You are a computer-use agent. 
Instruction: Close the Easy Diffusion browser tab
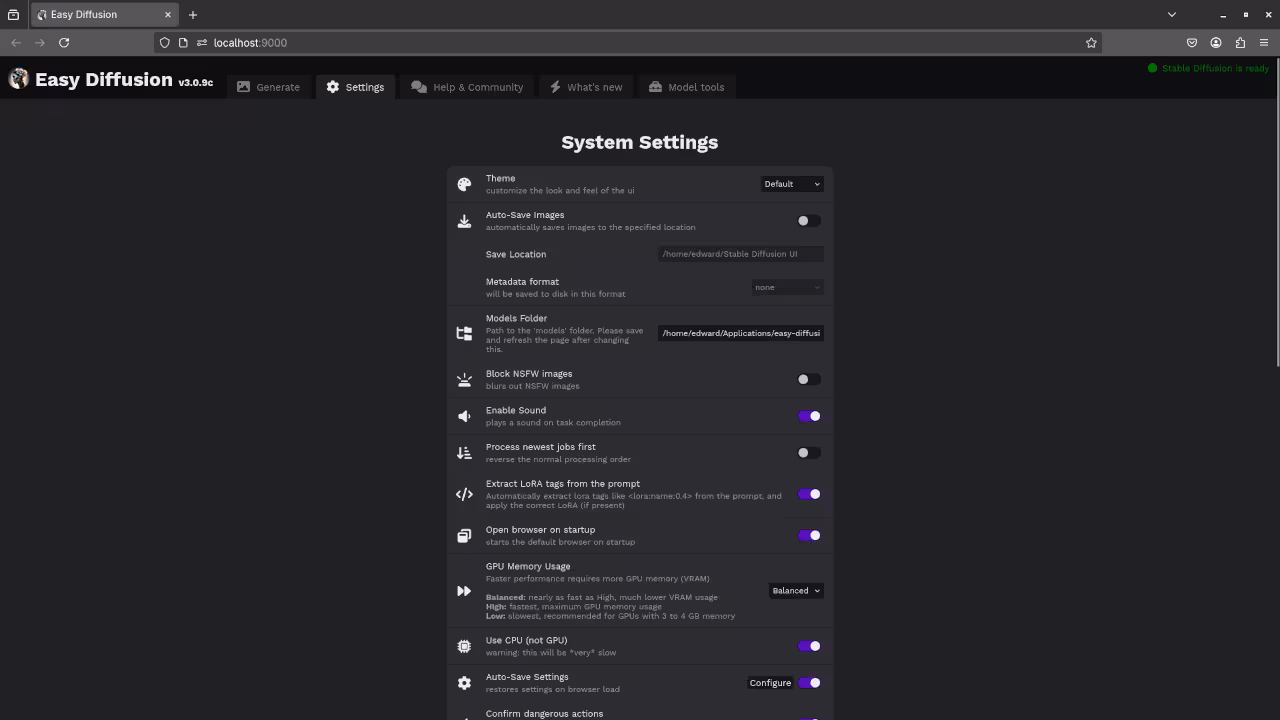[168, 14]
